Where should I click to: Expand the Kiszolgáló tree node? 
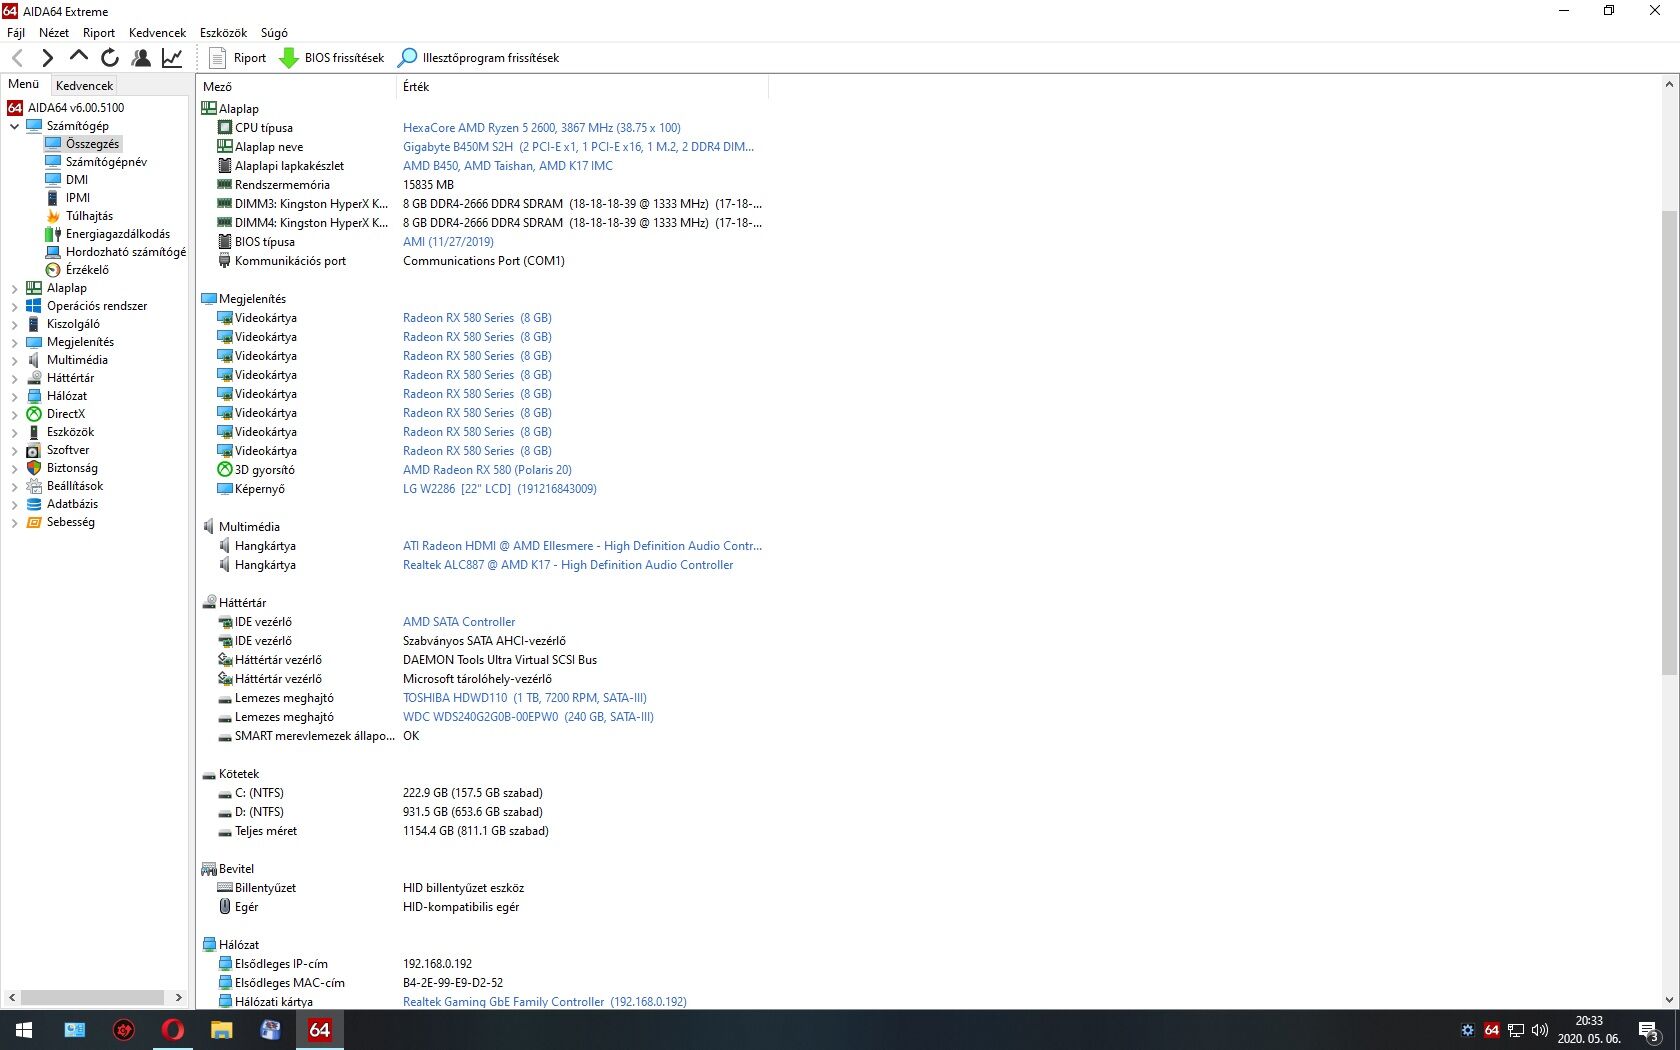click(x=14, y=324)
